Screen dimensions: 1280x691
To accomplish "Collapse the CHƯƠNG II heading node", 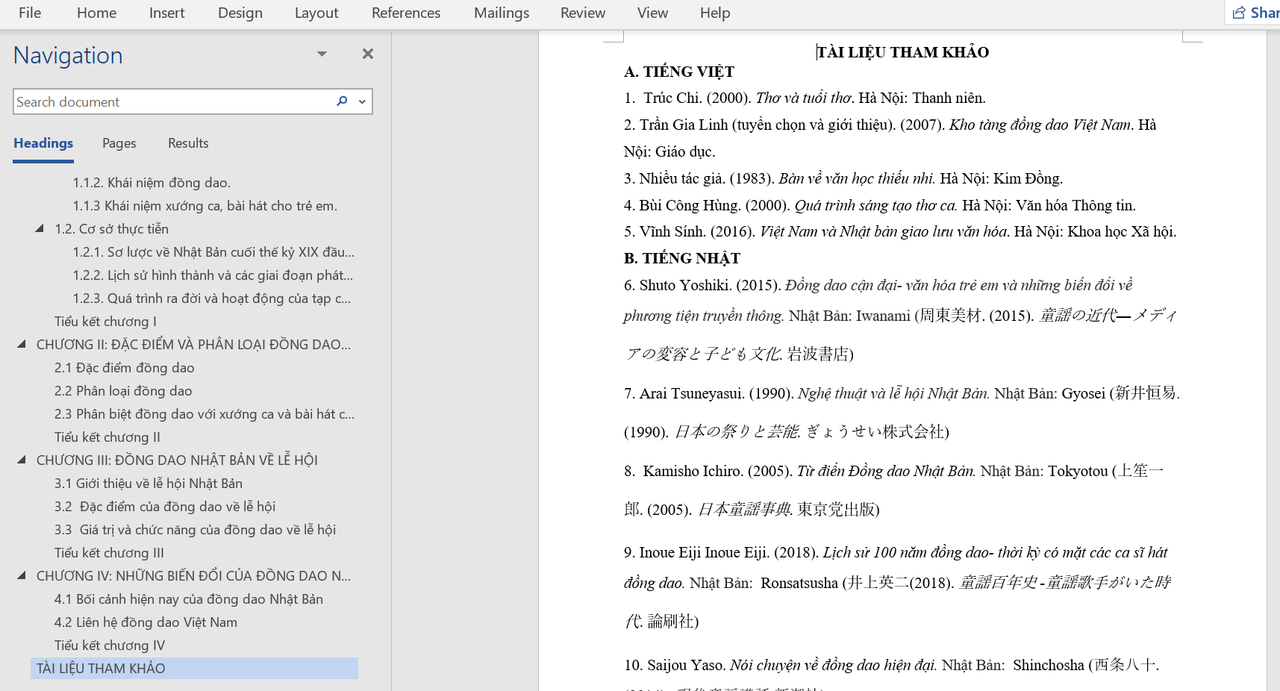I will (22, 344).
